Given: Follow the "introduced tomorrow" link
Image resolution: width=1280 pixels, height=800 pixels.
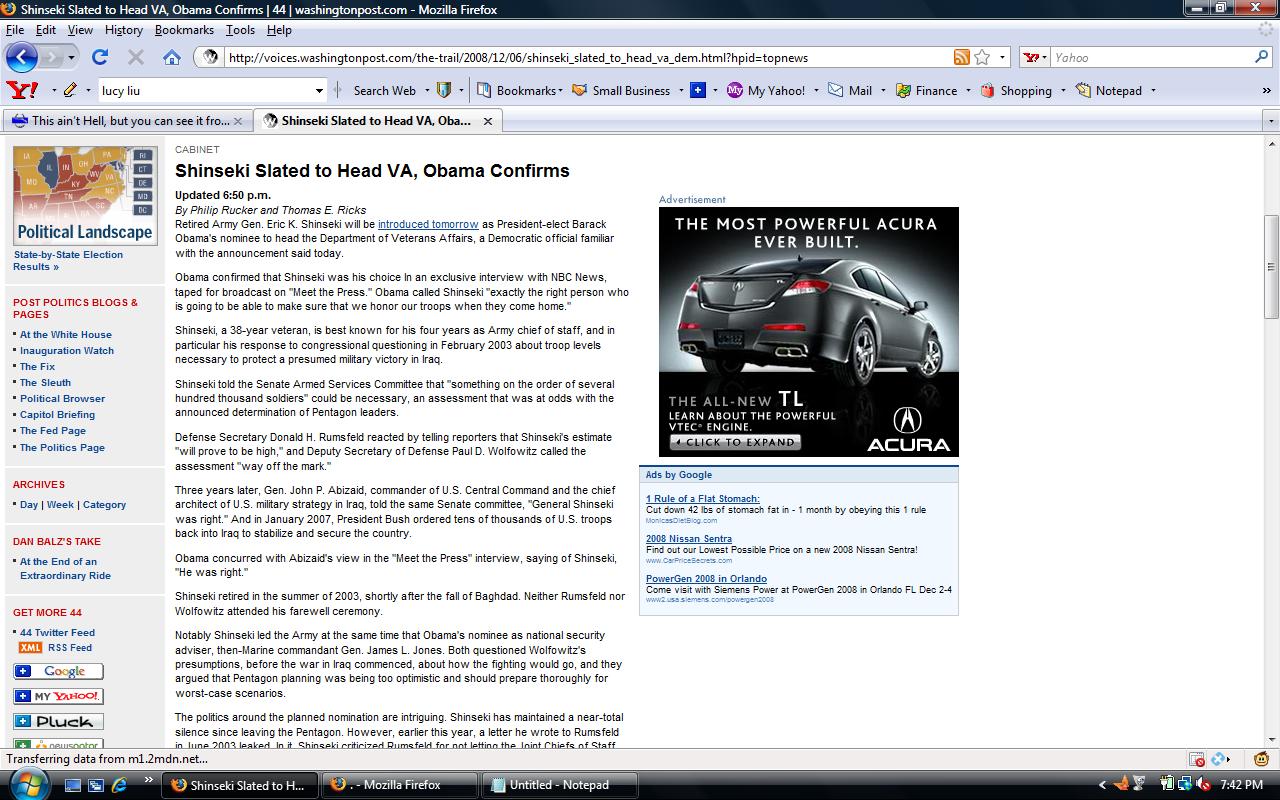Looking at the screenshot, I should (x=428, y=224).
